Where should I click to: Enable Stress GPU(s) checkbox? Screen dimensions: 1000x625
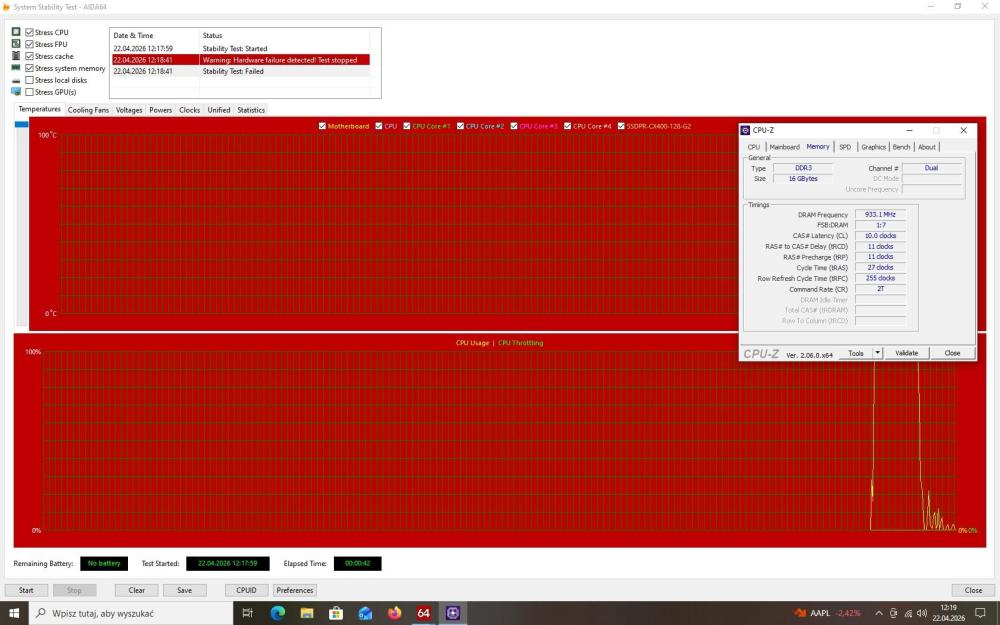[29, 92]
